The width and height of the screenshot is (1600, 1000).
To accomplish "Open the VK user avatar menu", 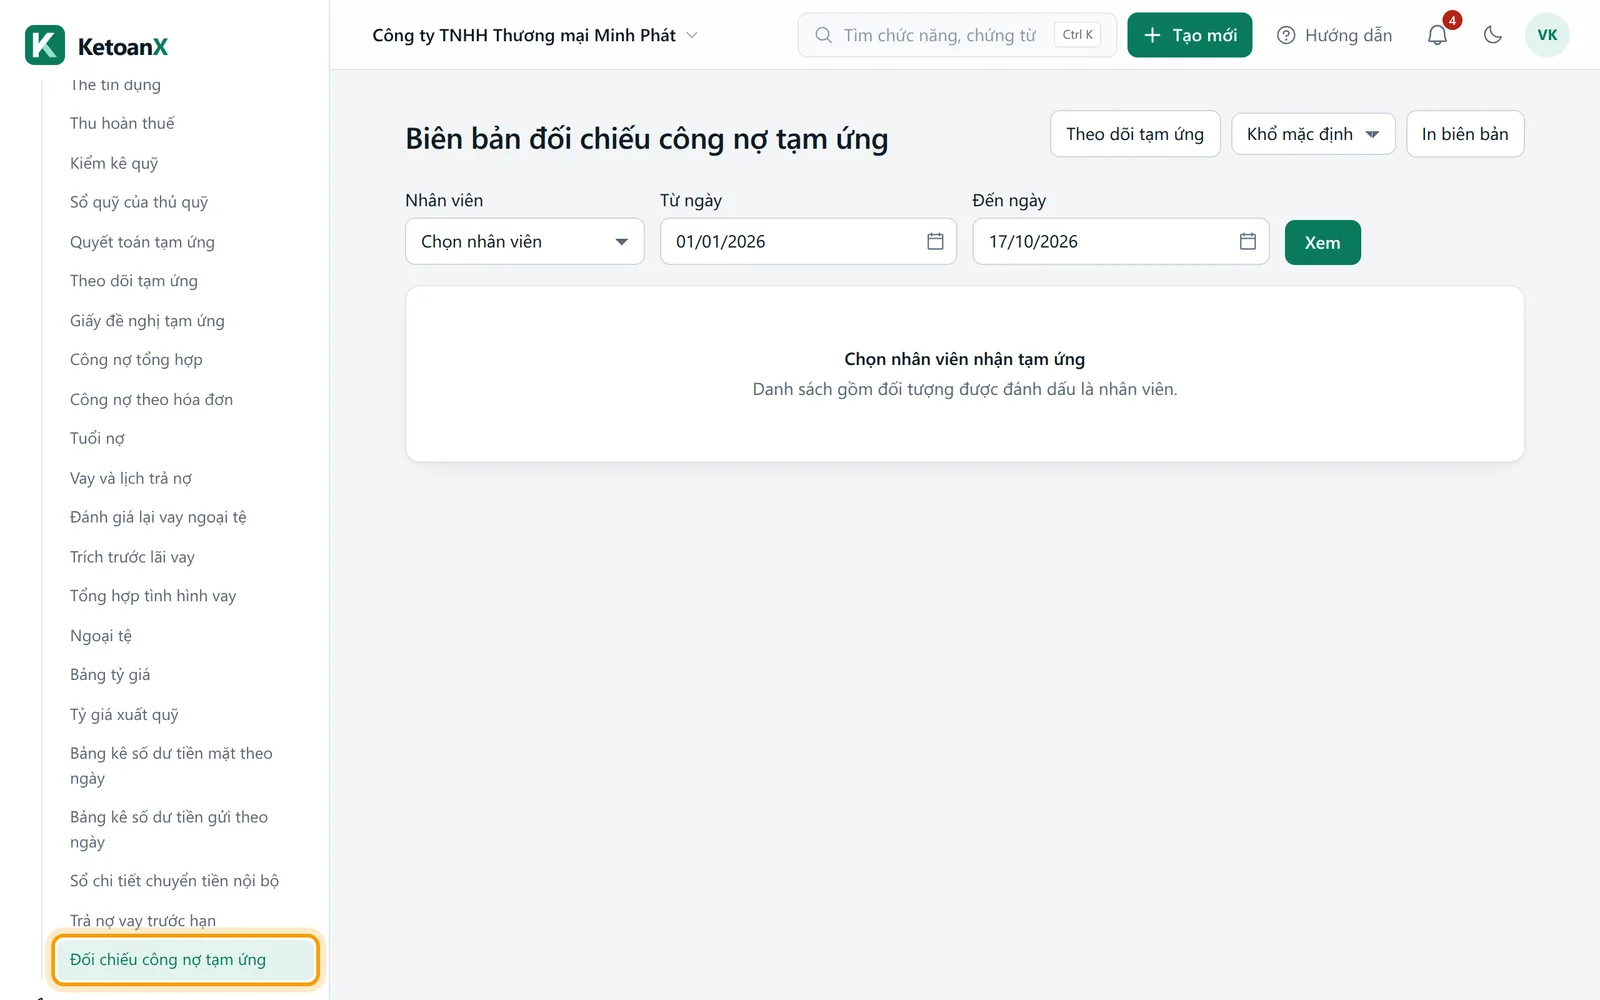I will click(1547, 35).
